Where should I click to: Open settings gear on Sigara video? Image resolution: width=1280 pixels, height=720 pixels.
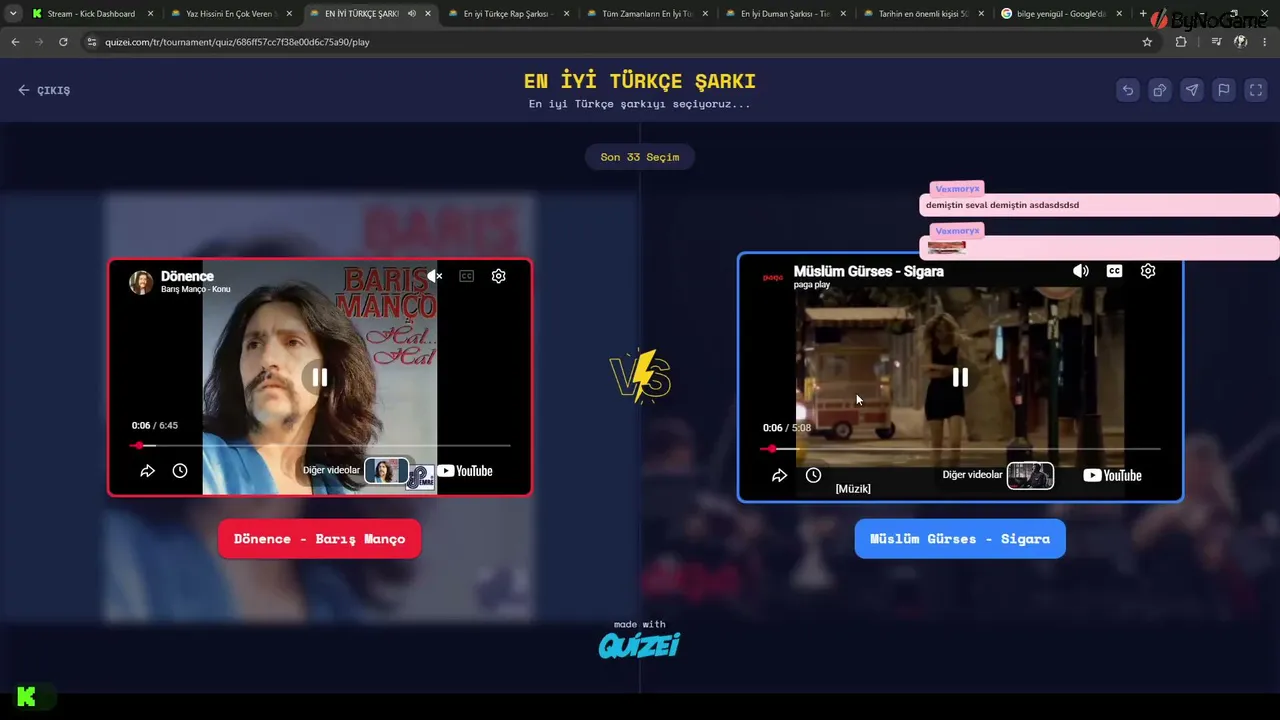(x=1148, y=271)
